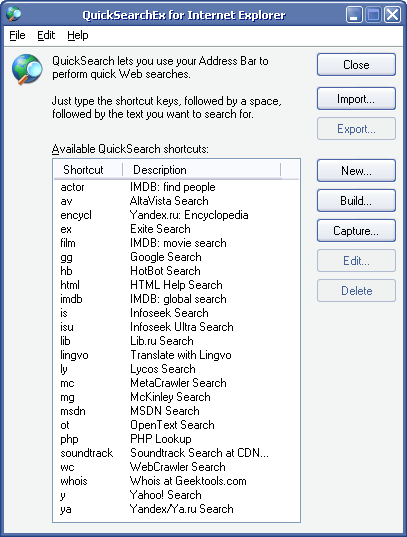Click the Import... button
This screenshot has height=537, width=407.
click(x=356, y=99)
